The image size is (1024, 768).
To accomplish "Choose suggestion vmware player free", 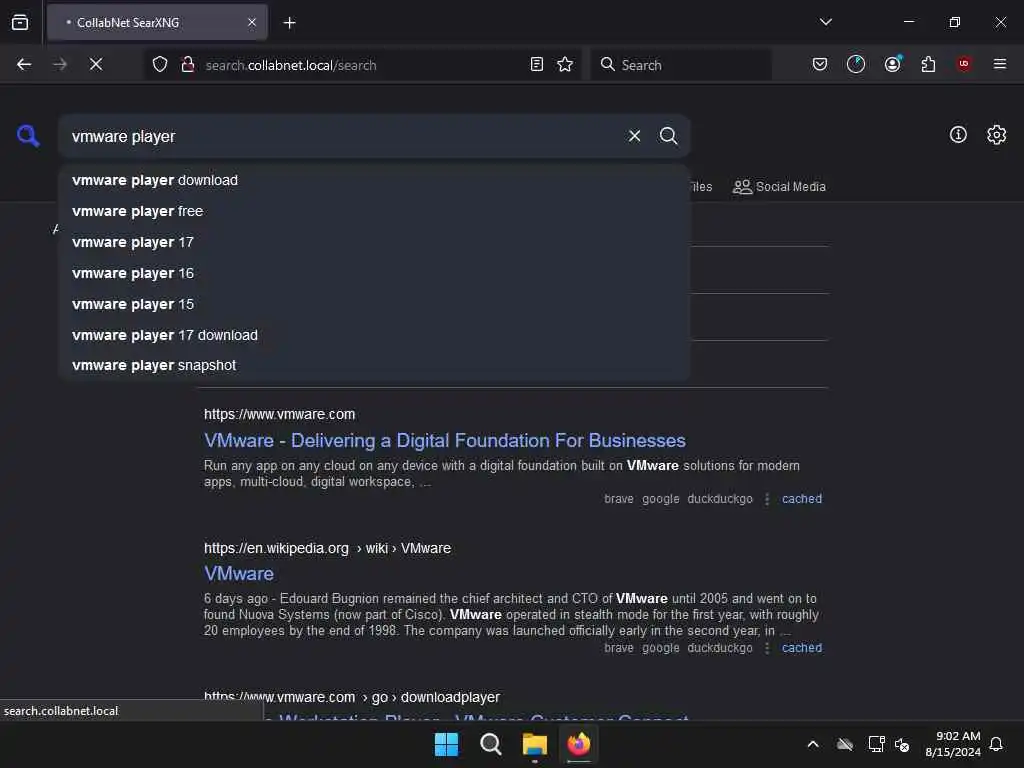I will pos(374,211).
